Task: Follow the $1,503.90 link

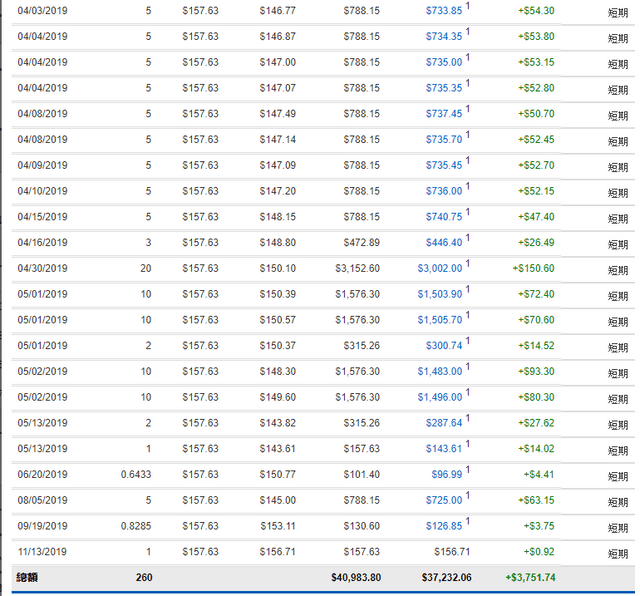Action: click(x=440, y=294)
